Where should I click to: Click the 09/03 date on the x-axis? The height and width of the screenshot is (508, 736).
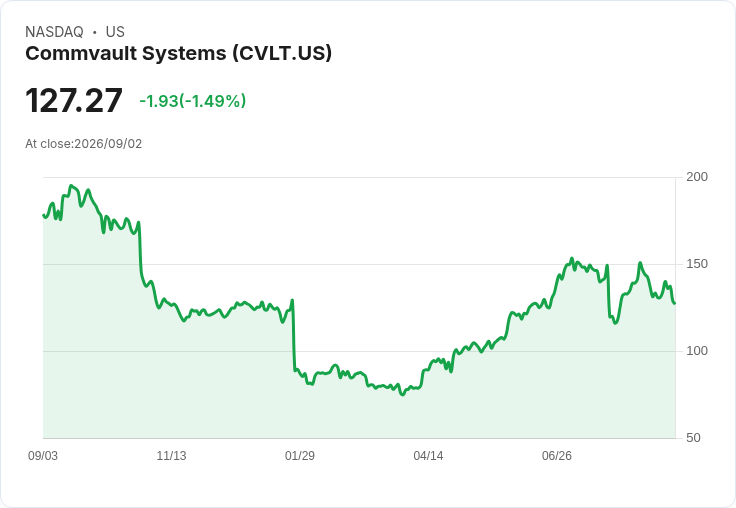[x=43, y=455]
